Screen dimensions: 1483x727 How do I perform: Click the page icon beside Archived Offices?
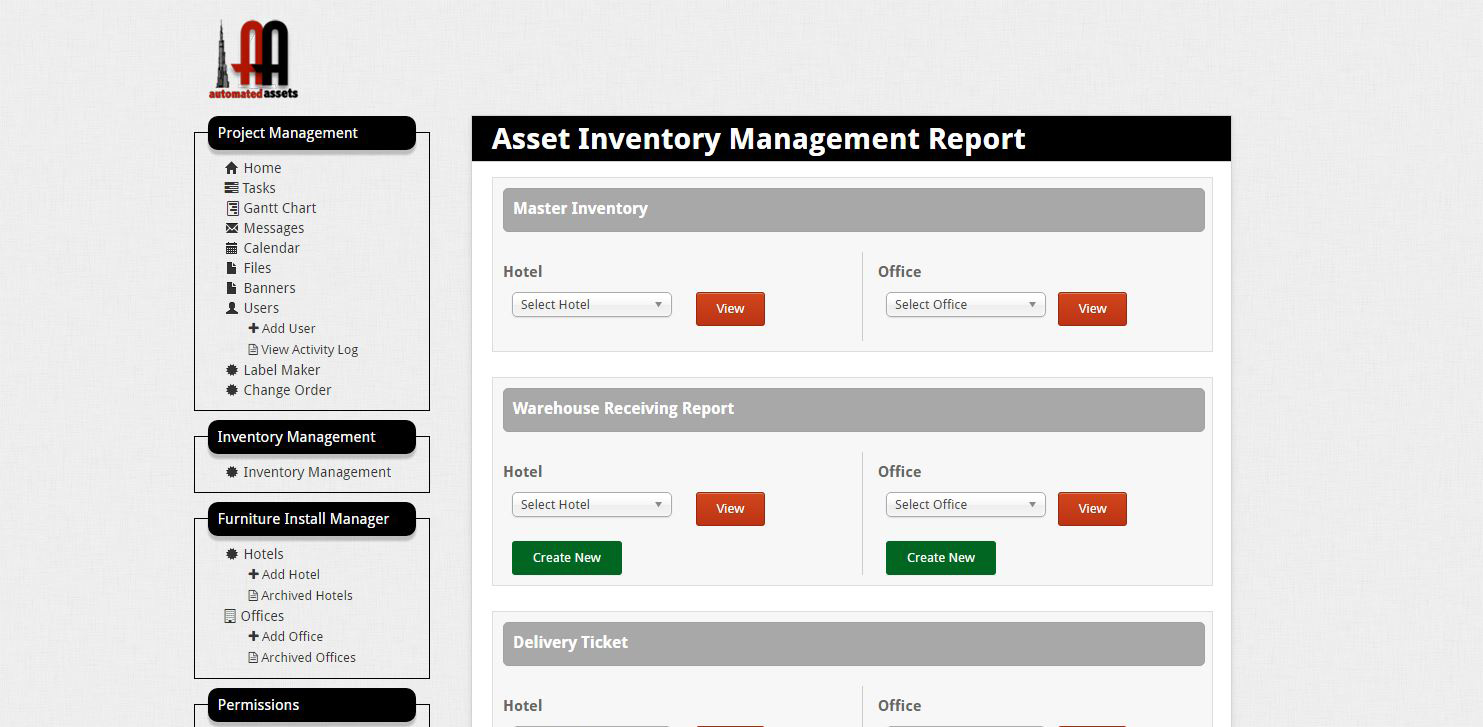click(x=253, y=658)
